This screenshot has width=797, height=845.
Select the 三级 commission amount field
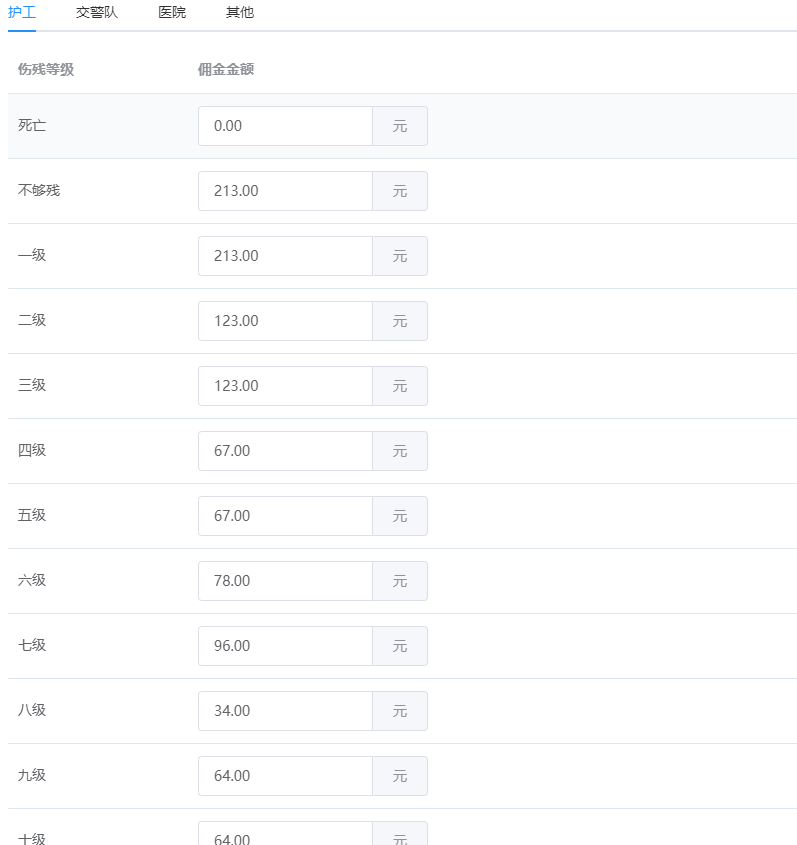coord(286,386)
